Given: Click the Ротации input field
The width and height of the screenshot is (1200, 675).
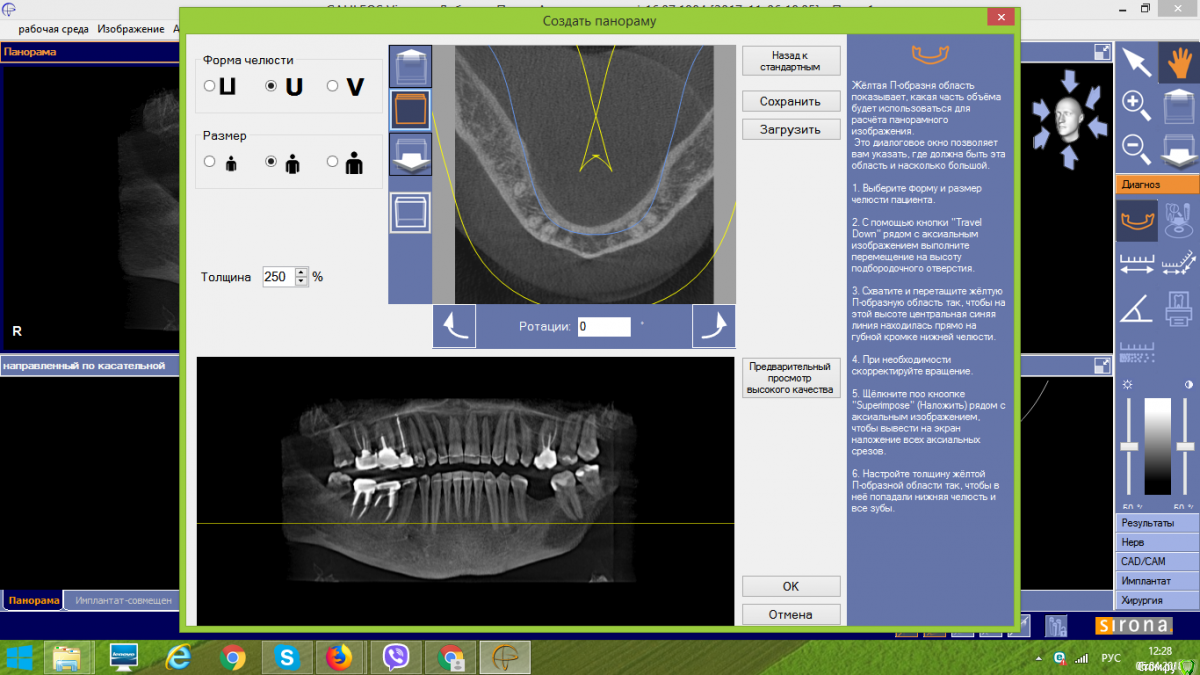Looking at the screenshot, I should [604, 327].
